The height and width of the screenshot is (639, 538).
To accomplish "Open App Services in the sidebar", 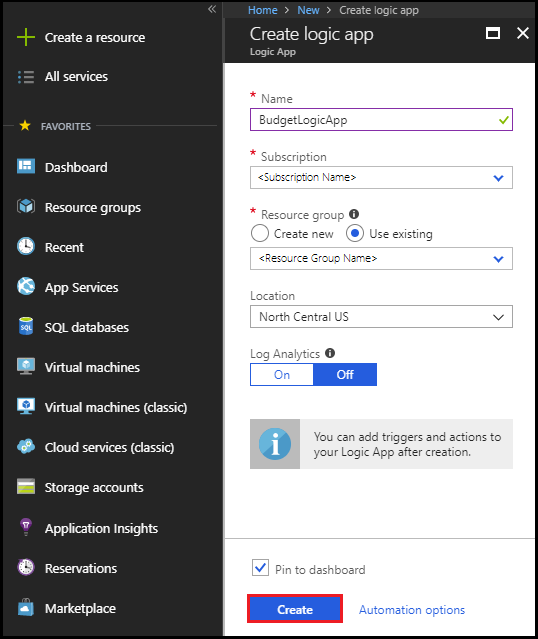I will point(82,288).
